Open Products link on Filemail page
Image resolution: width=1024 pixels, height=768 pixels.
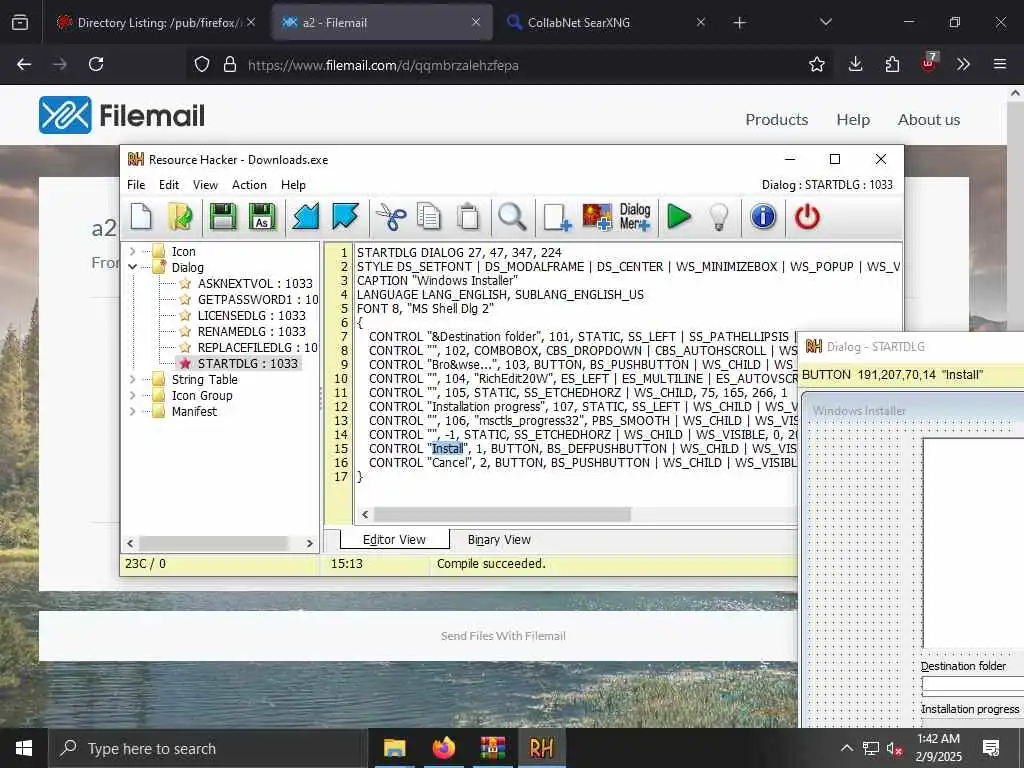click(776, 120)
